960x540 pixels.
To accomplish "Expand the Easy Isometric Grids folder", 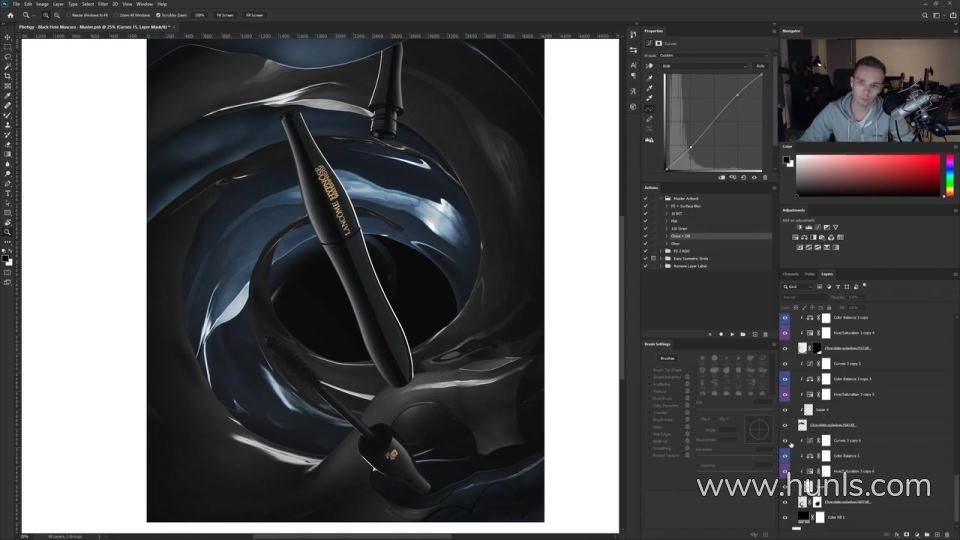I will 661,258.
